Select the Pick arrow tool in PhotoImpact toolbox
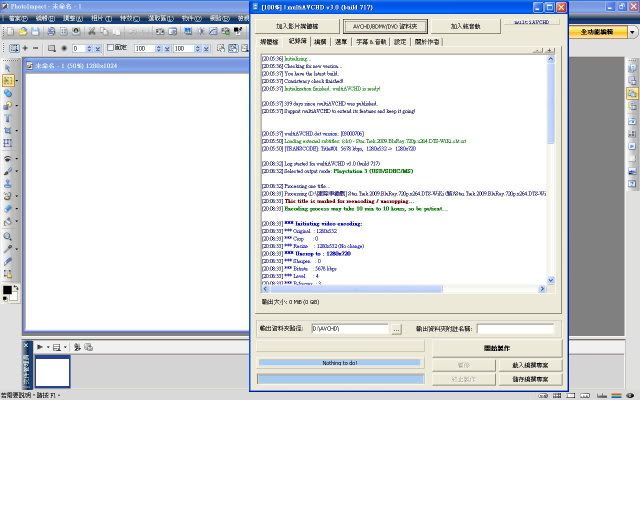 tap(8, 68)
